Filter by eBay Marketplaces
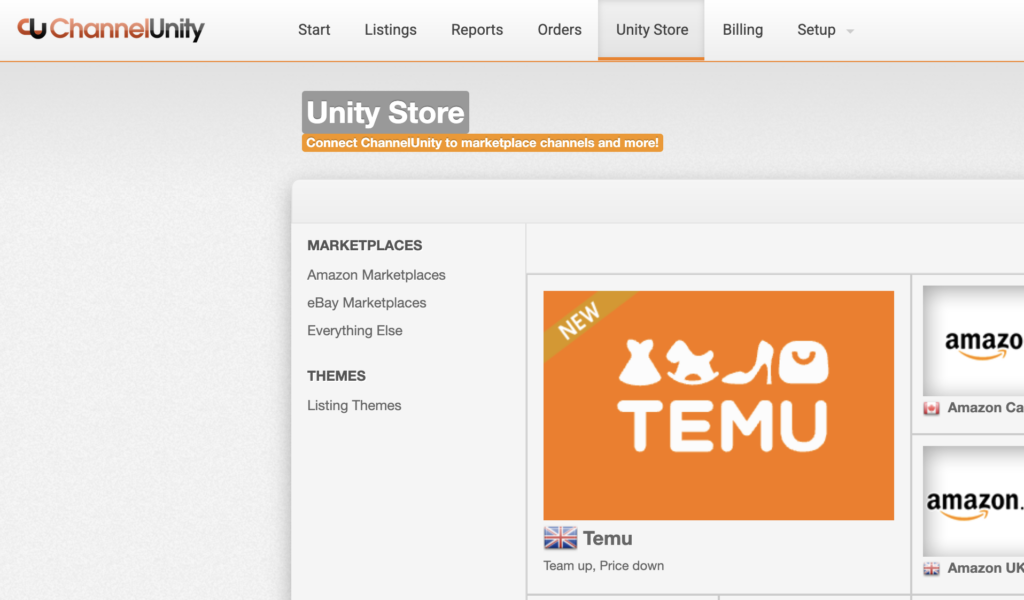This screenshot has width=1024, height=600. (366, 303)
